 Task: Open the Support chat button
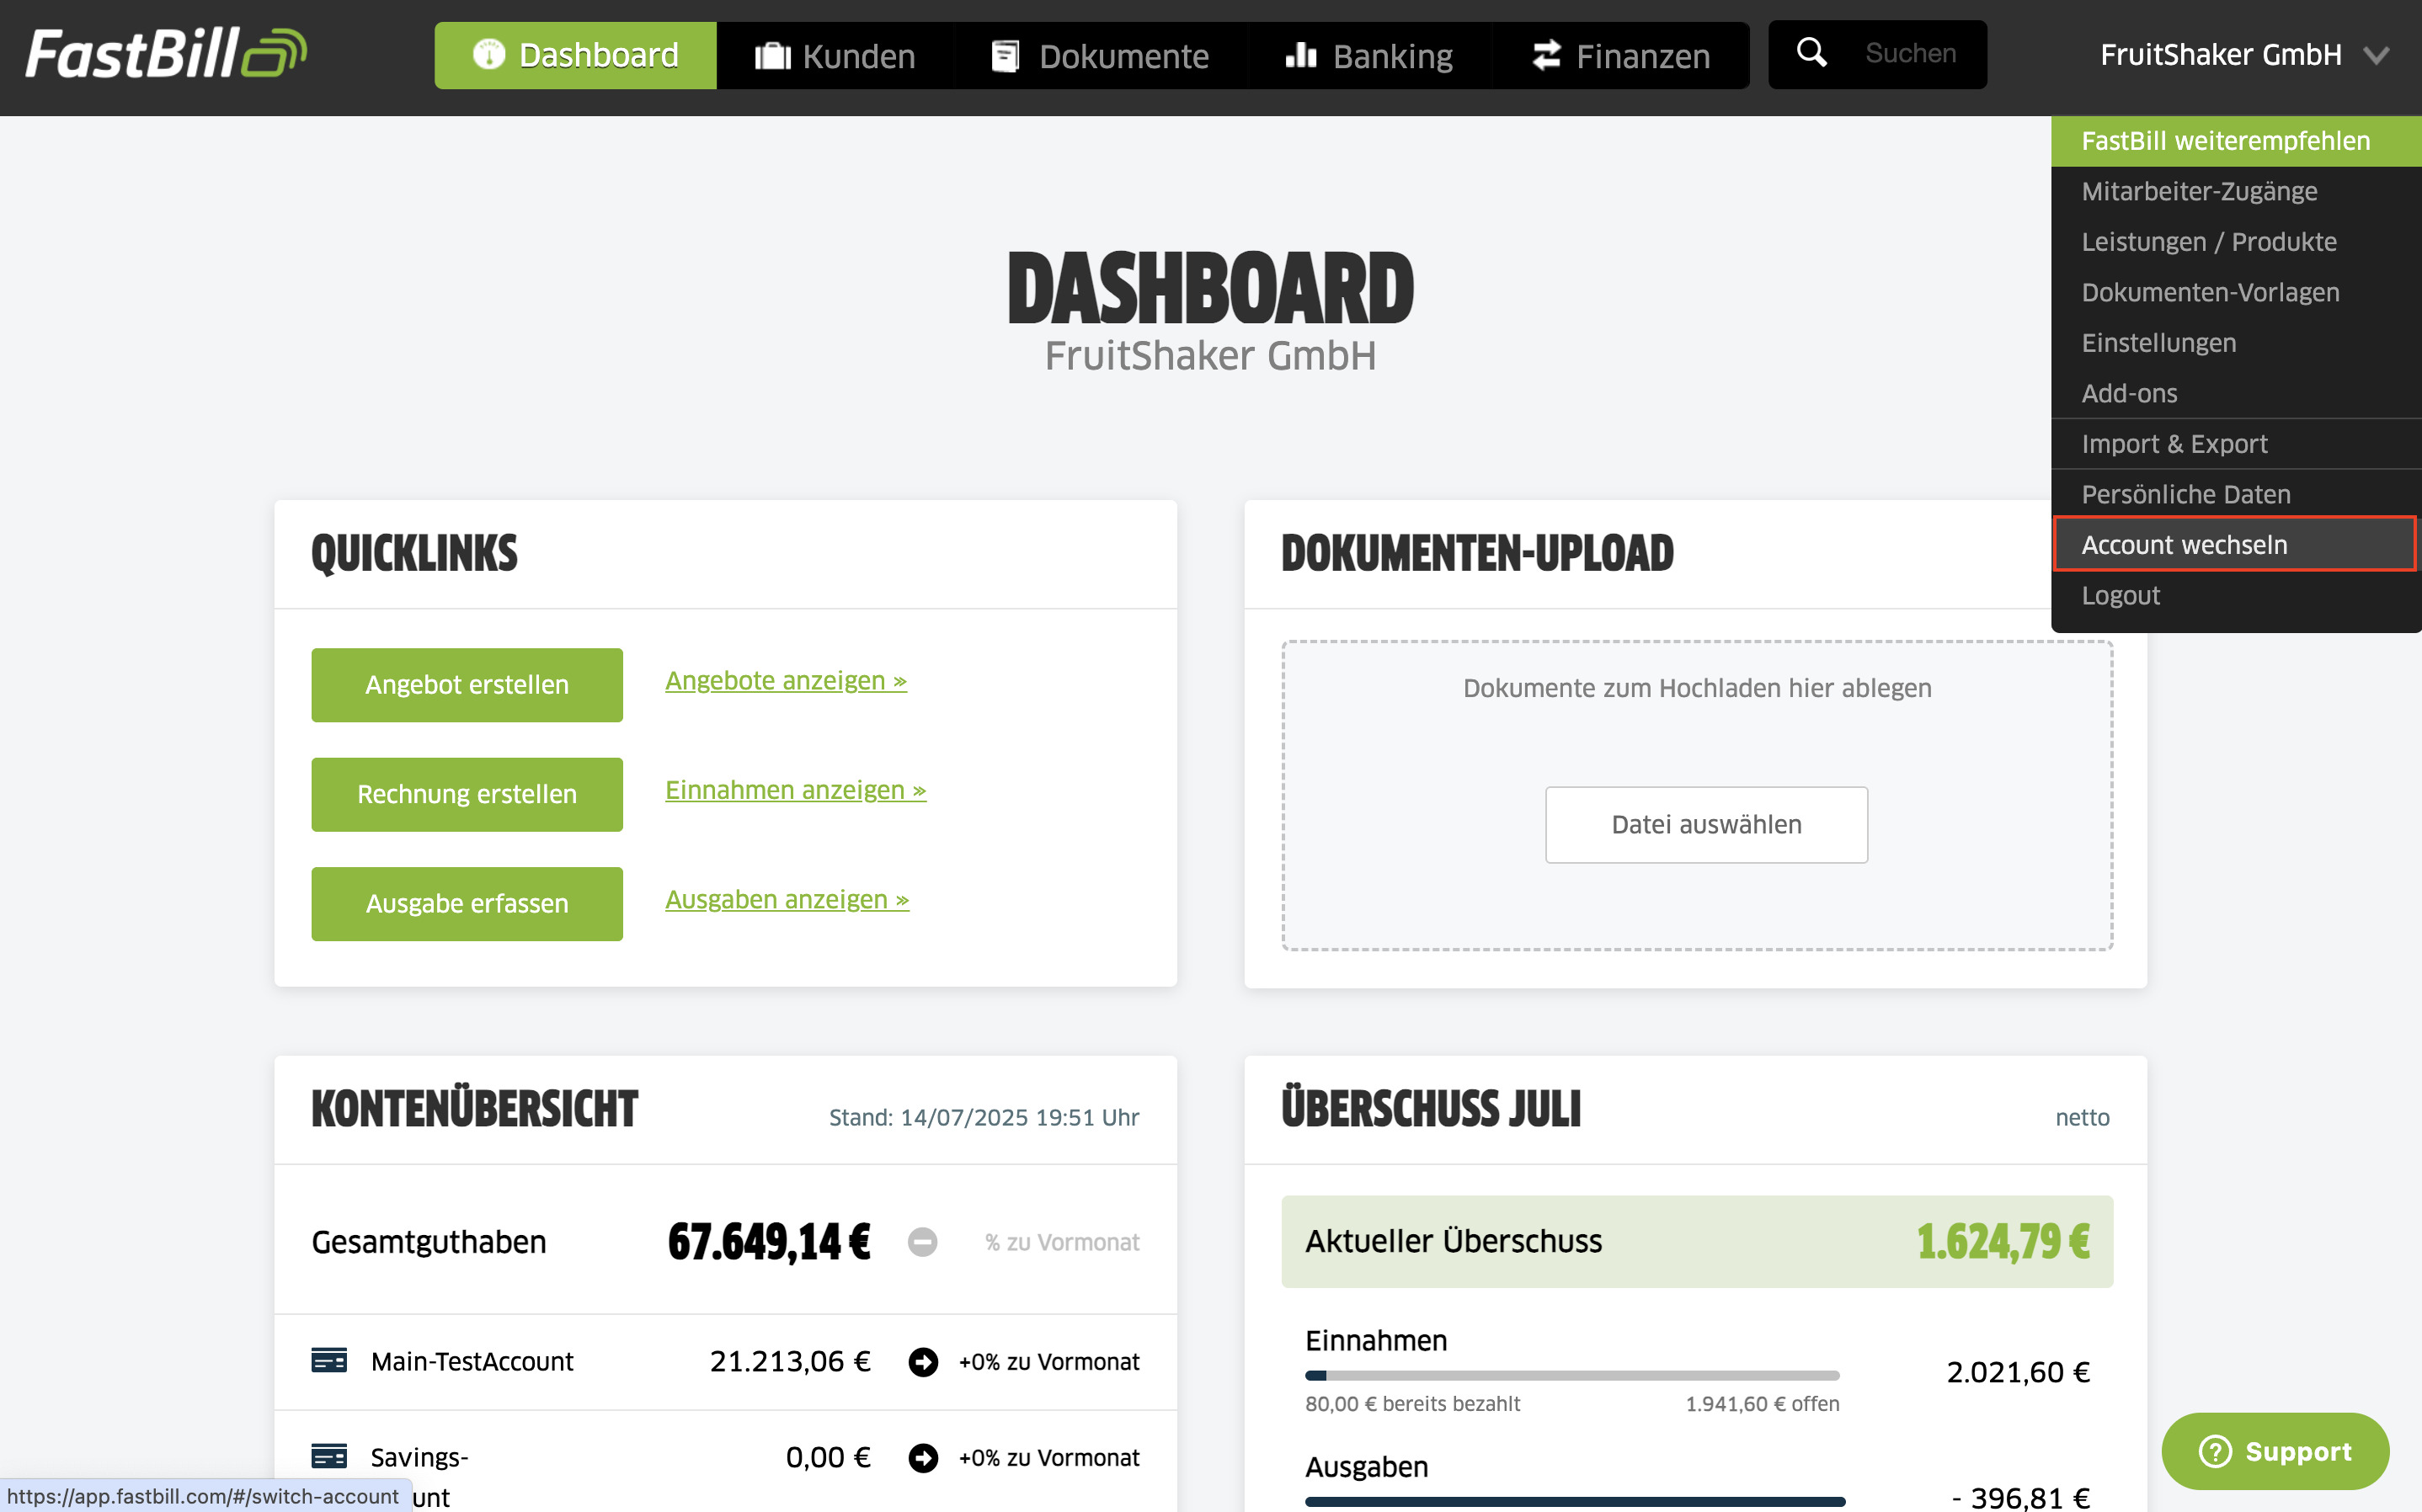tap(2275, 1451)
